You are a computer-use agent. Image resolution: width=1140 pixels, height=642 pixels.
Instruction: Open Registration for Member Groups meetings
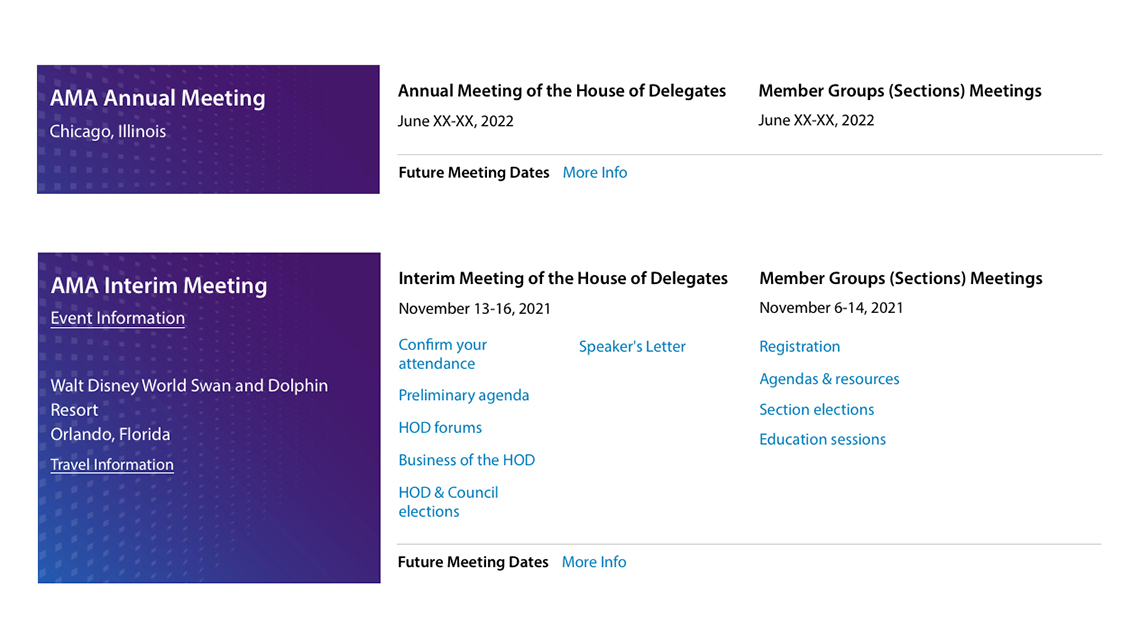[x=799, y=347]
